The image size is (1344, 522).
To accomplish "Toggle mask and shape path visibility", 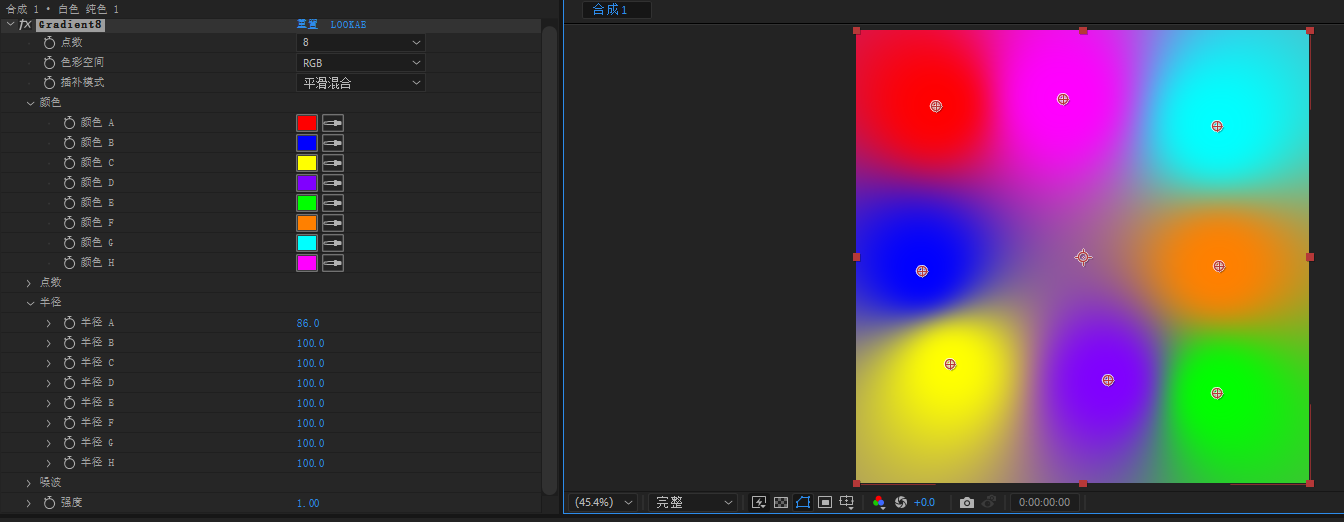I will click(x=803, y=502).
